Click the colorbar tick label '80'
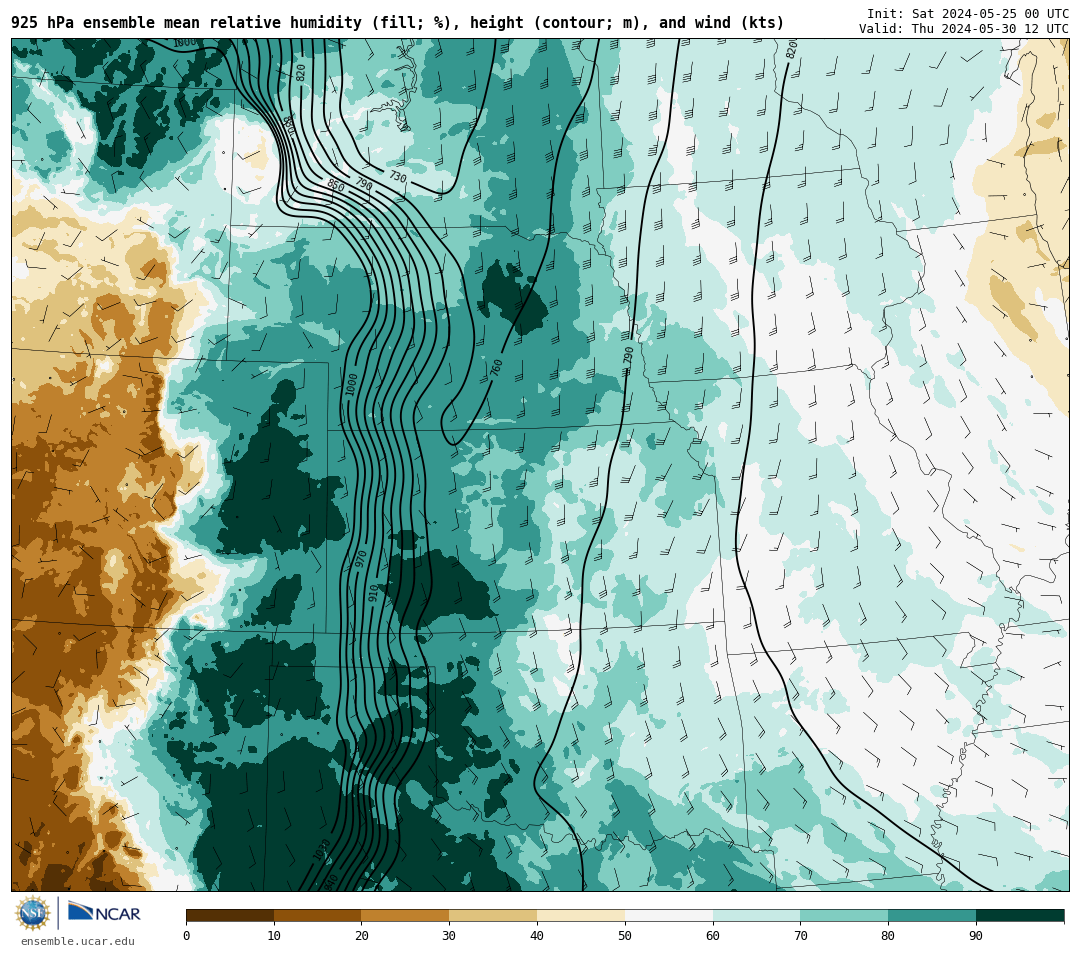1080x954 pixels. point(888,935)
